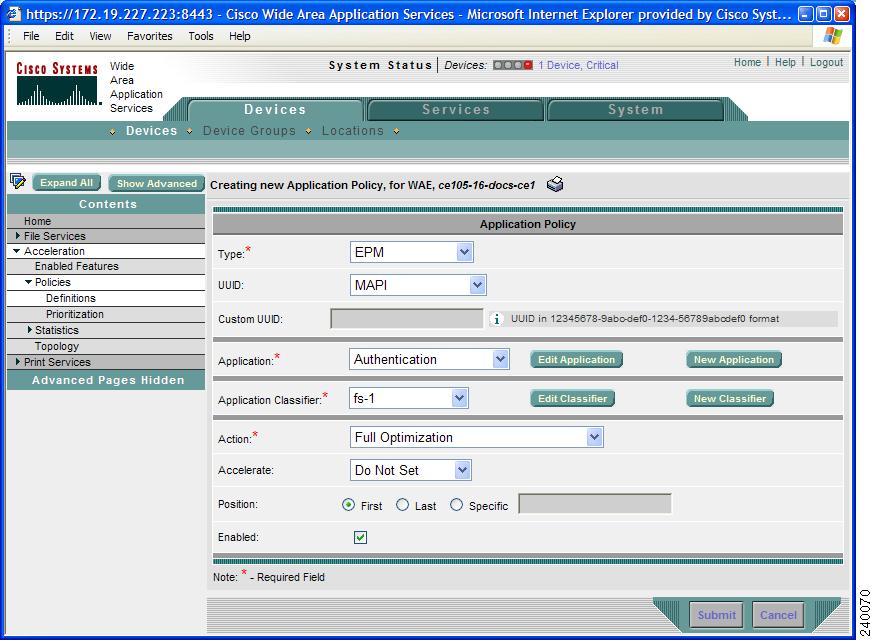
Task: Expand the File Services tree node
Action: click(18, 236)
